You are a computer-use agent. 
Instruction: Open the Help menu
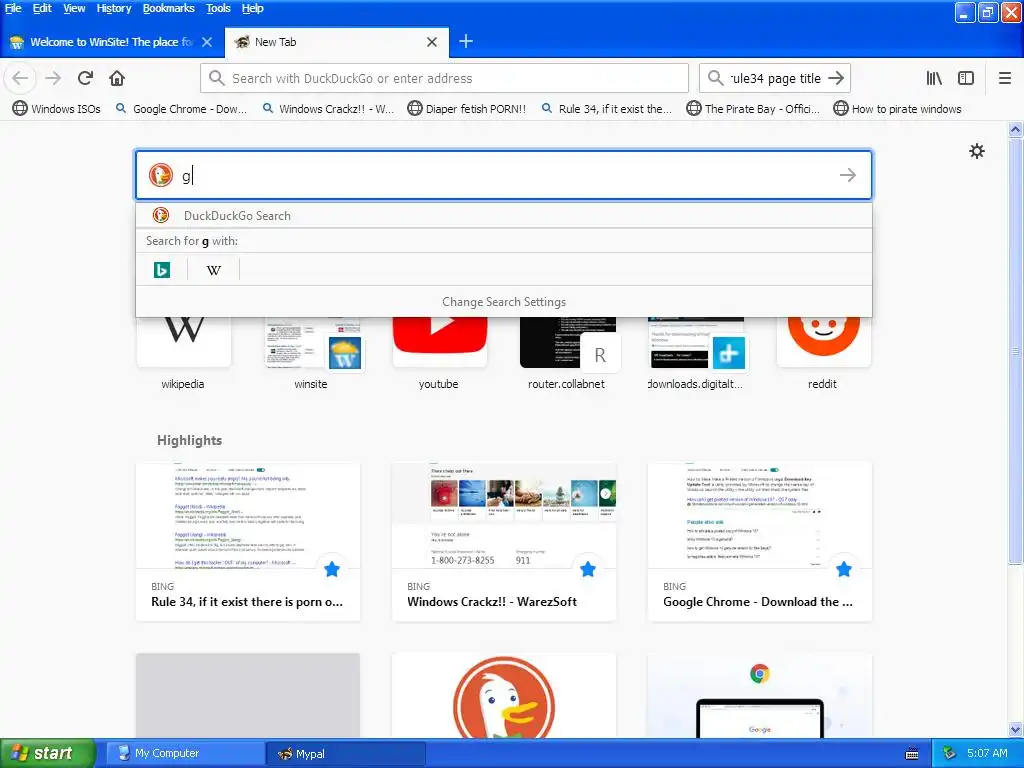[x=252, y=8]
